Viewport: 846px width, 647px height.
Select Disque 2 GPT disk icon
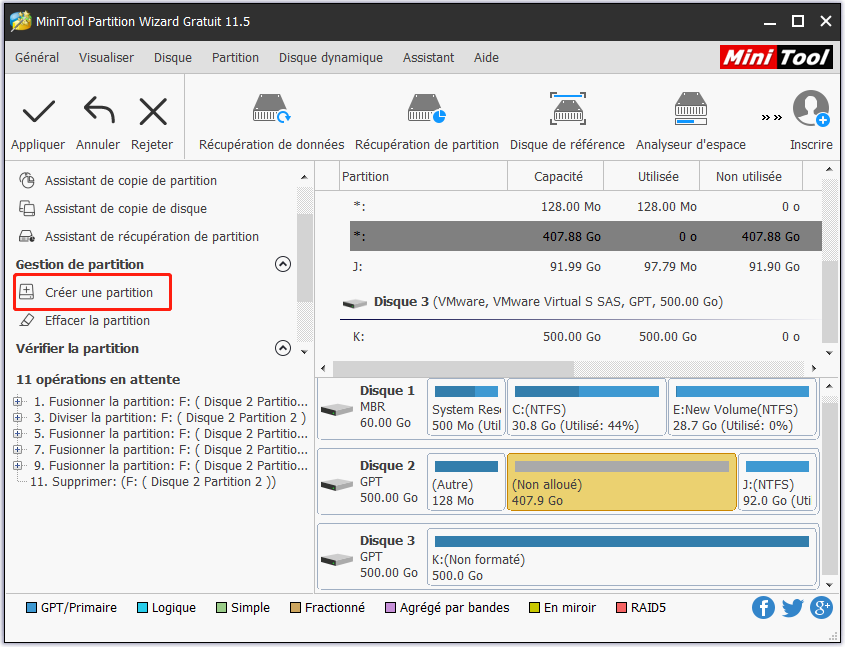pyautogui.click(x=337, y=485)
